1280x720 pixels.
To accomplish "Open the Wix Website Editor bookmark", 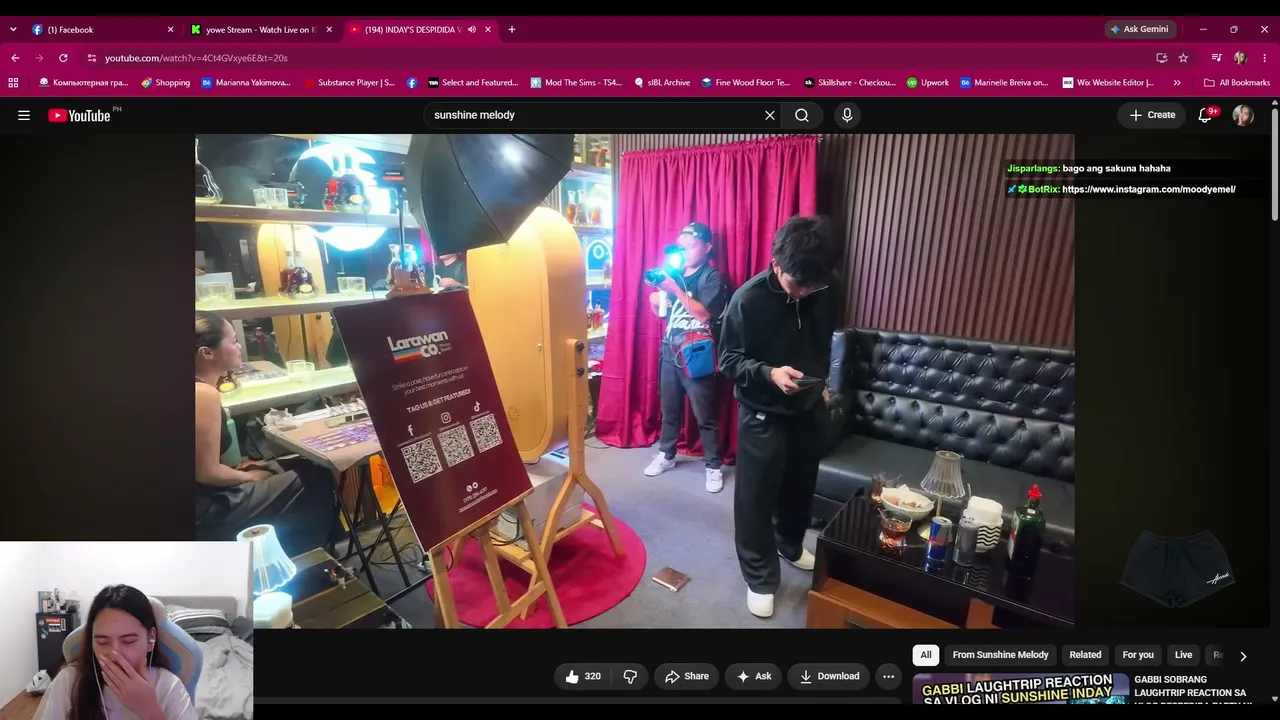I will [1108, 83].
